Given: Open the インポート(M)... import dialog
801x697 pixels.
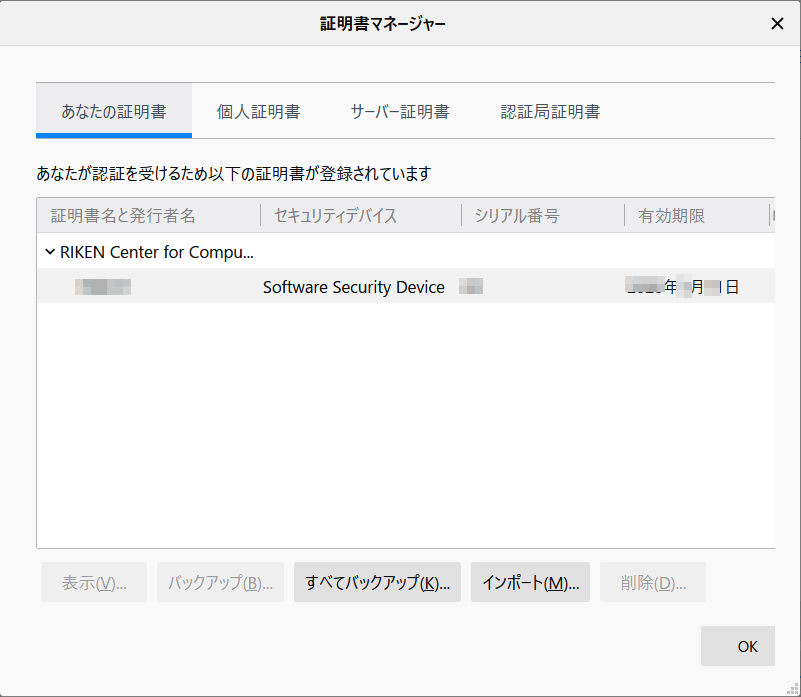Looking at the screenshot, I should [530, 583].
